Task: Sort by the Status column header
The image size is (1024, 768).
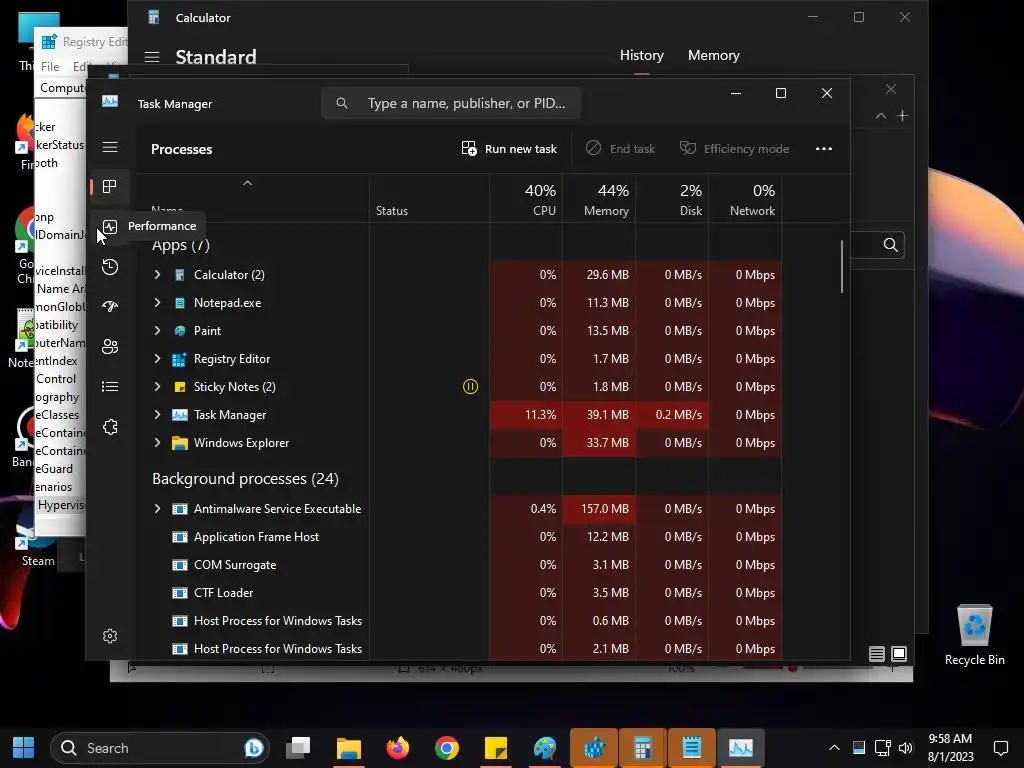Action: pyautogui.click(x=429, y=199)
